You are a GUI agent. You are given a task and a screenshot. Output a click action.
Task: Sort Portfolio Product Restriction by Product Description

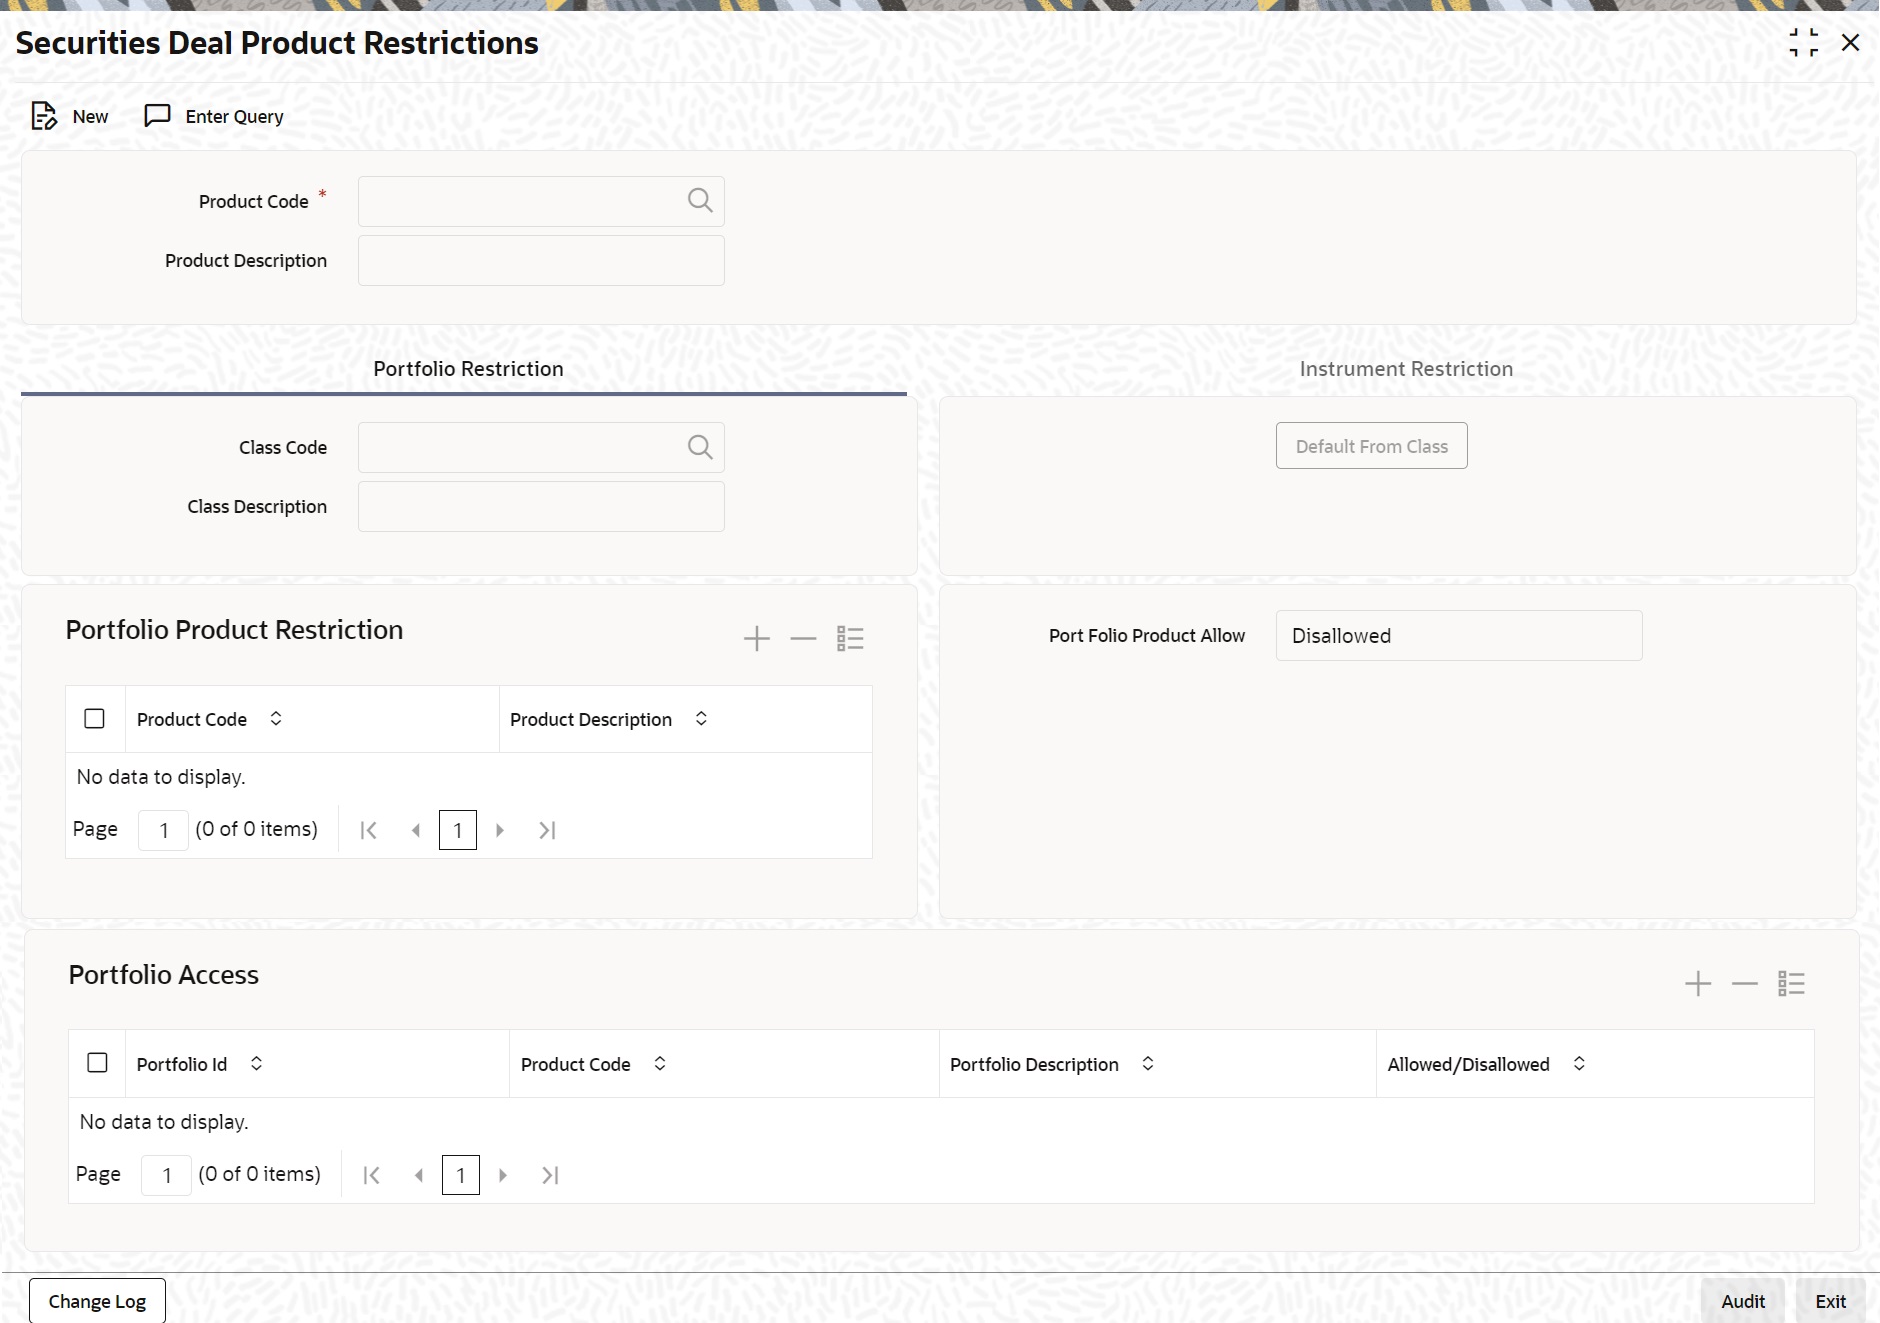click(701, 719)
